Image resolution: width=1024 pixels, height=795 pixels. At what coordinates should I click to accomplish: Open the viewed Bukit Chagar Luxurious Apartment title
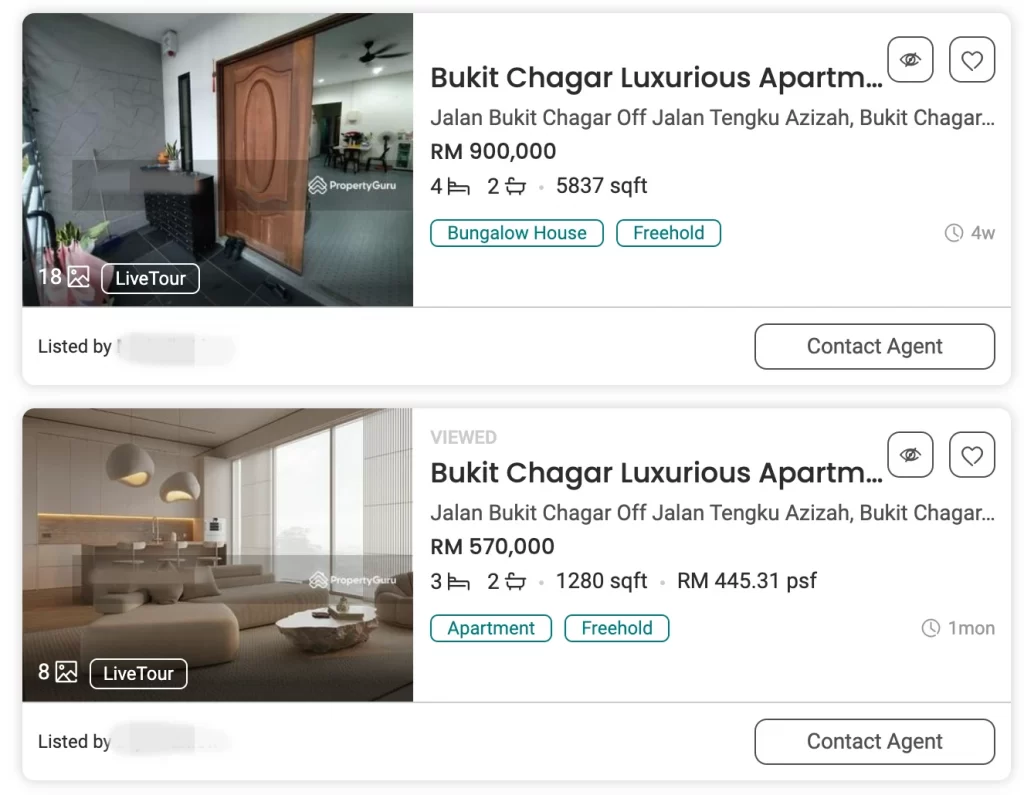(656, 472)
